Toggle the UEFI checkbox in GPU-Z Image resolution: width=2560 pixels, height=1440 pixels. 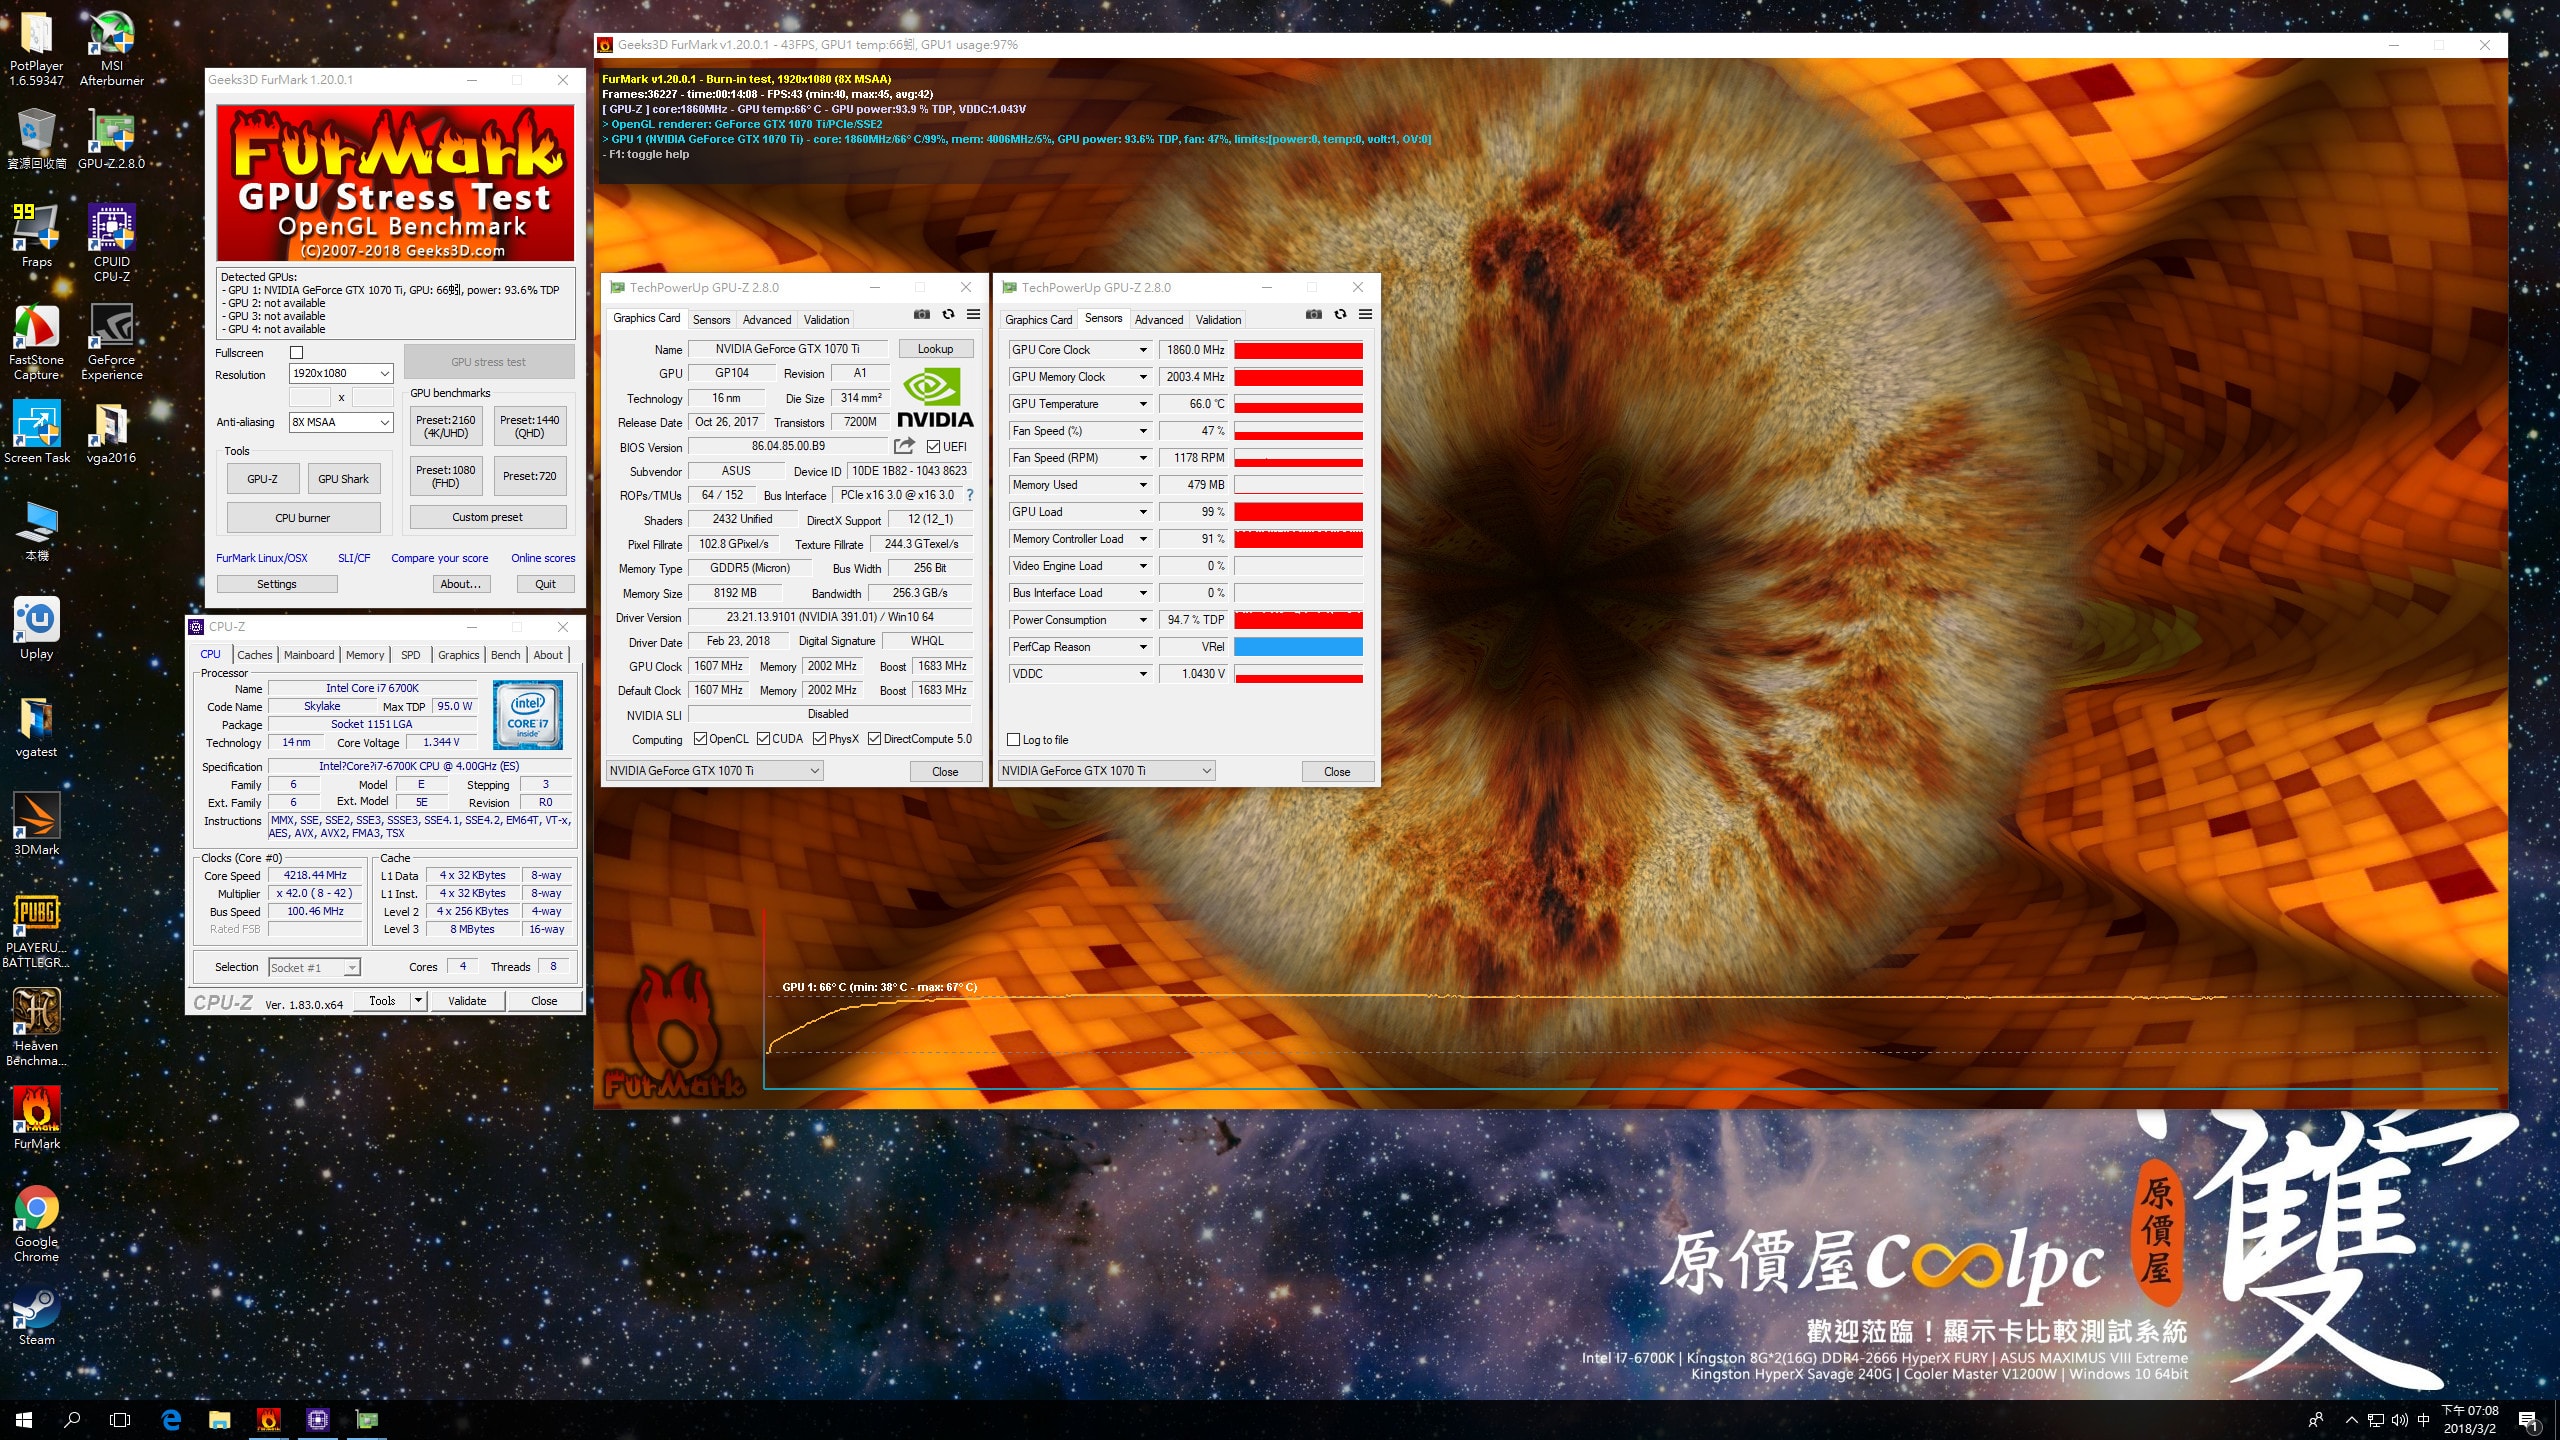point(933,447)
